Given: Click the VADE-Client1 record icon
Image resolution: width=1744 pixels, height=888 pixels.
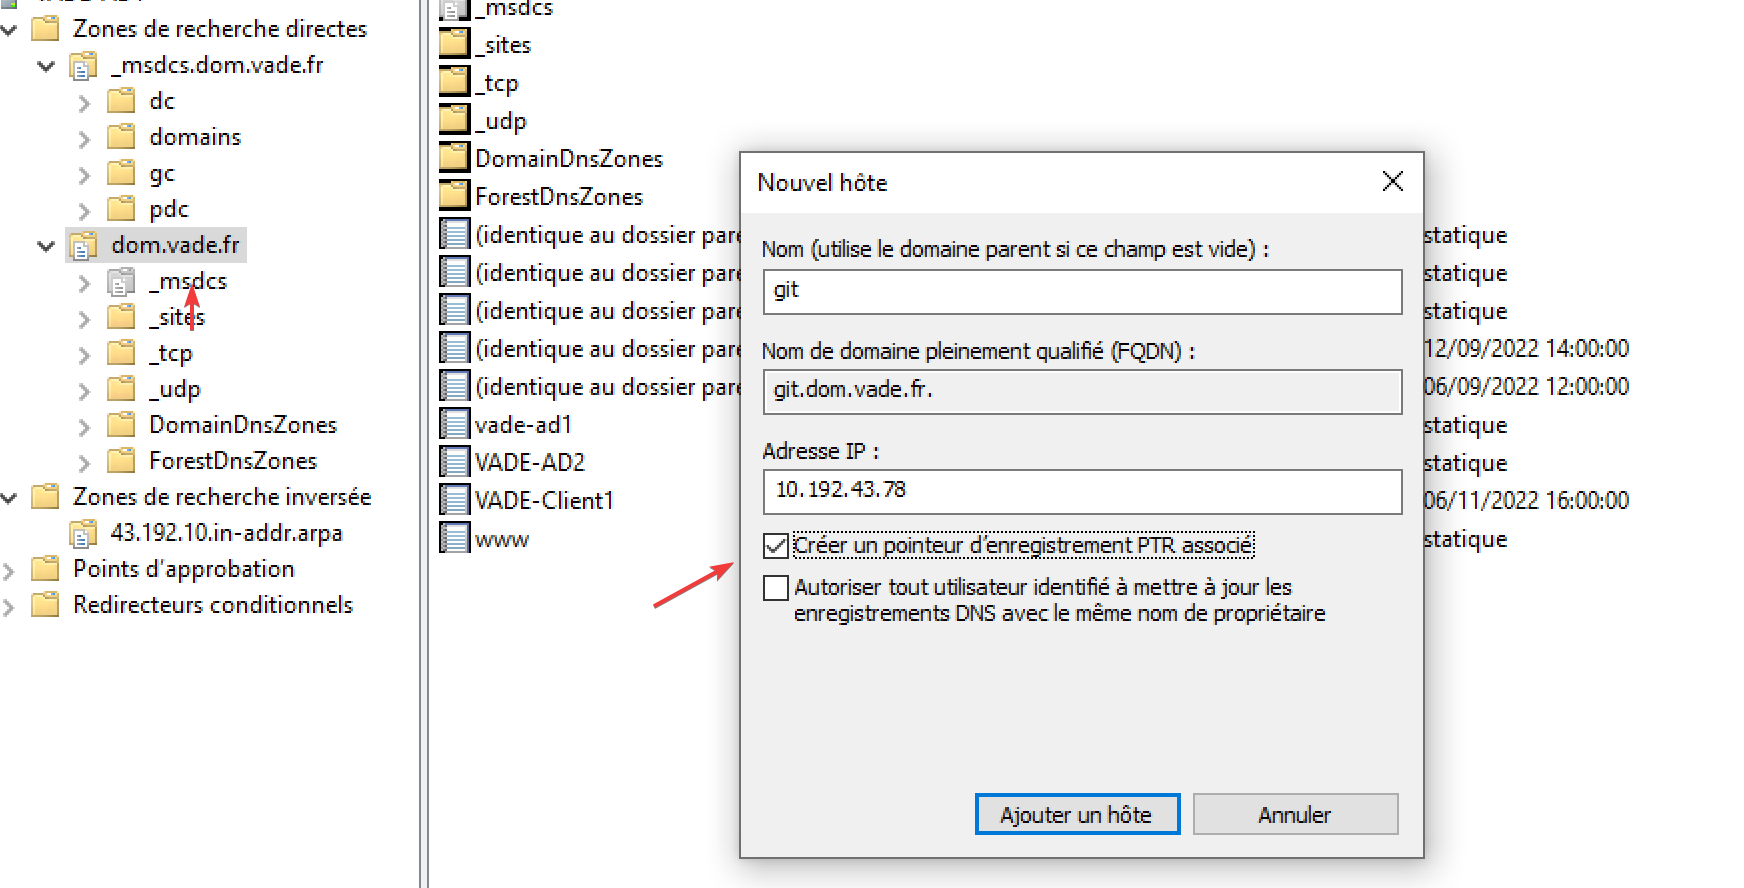Looking at the screenshot, I should 455,500.
